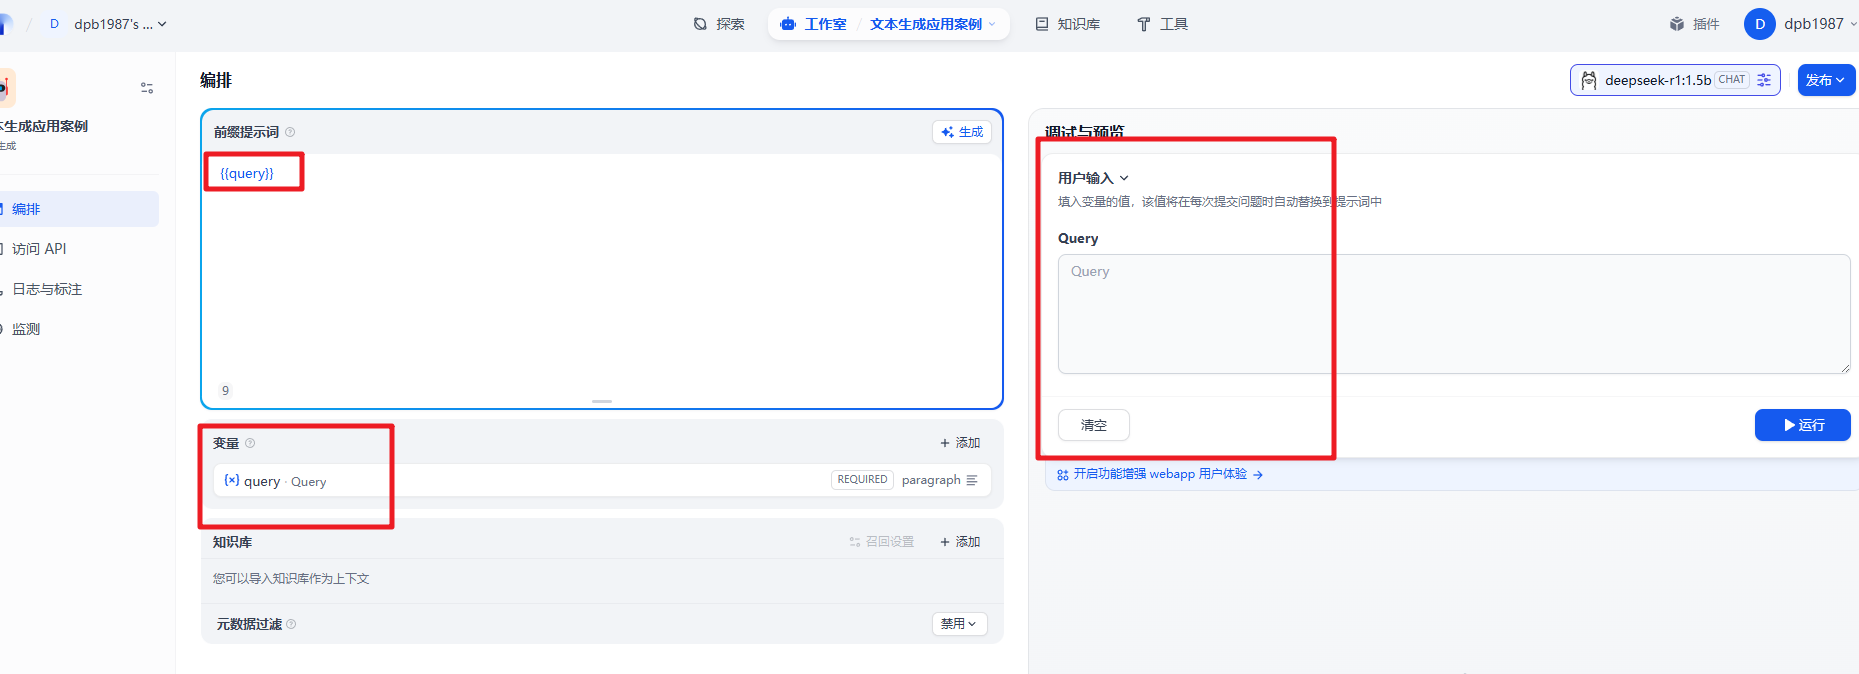Click the dpb1987 user avatar
This screenshot has width=1859, height=674.
(x=1759, y=24)
